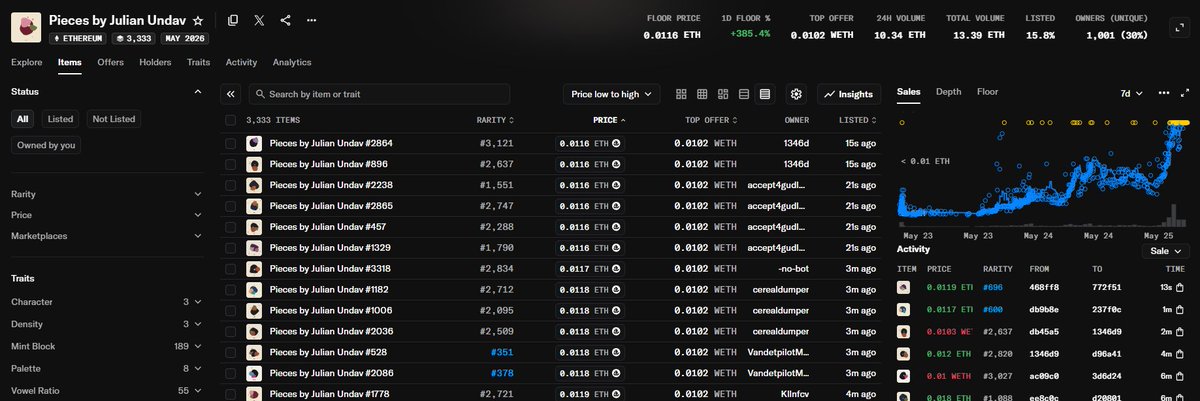The height and width of the screenshot is (401, 1200).
Task: Filter by Owned by you
Action: [x=46, y=145]
